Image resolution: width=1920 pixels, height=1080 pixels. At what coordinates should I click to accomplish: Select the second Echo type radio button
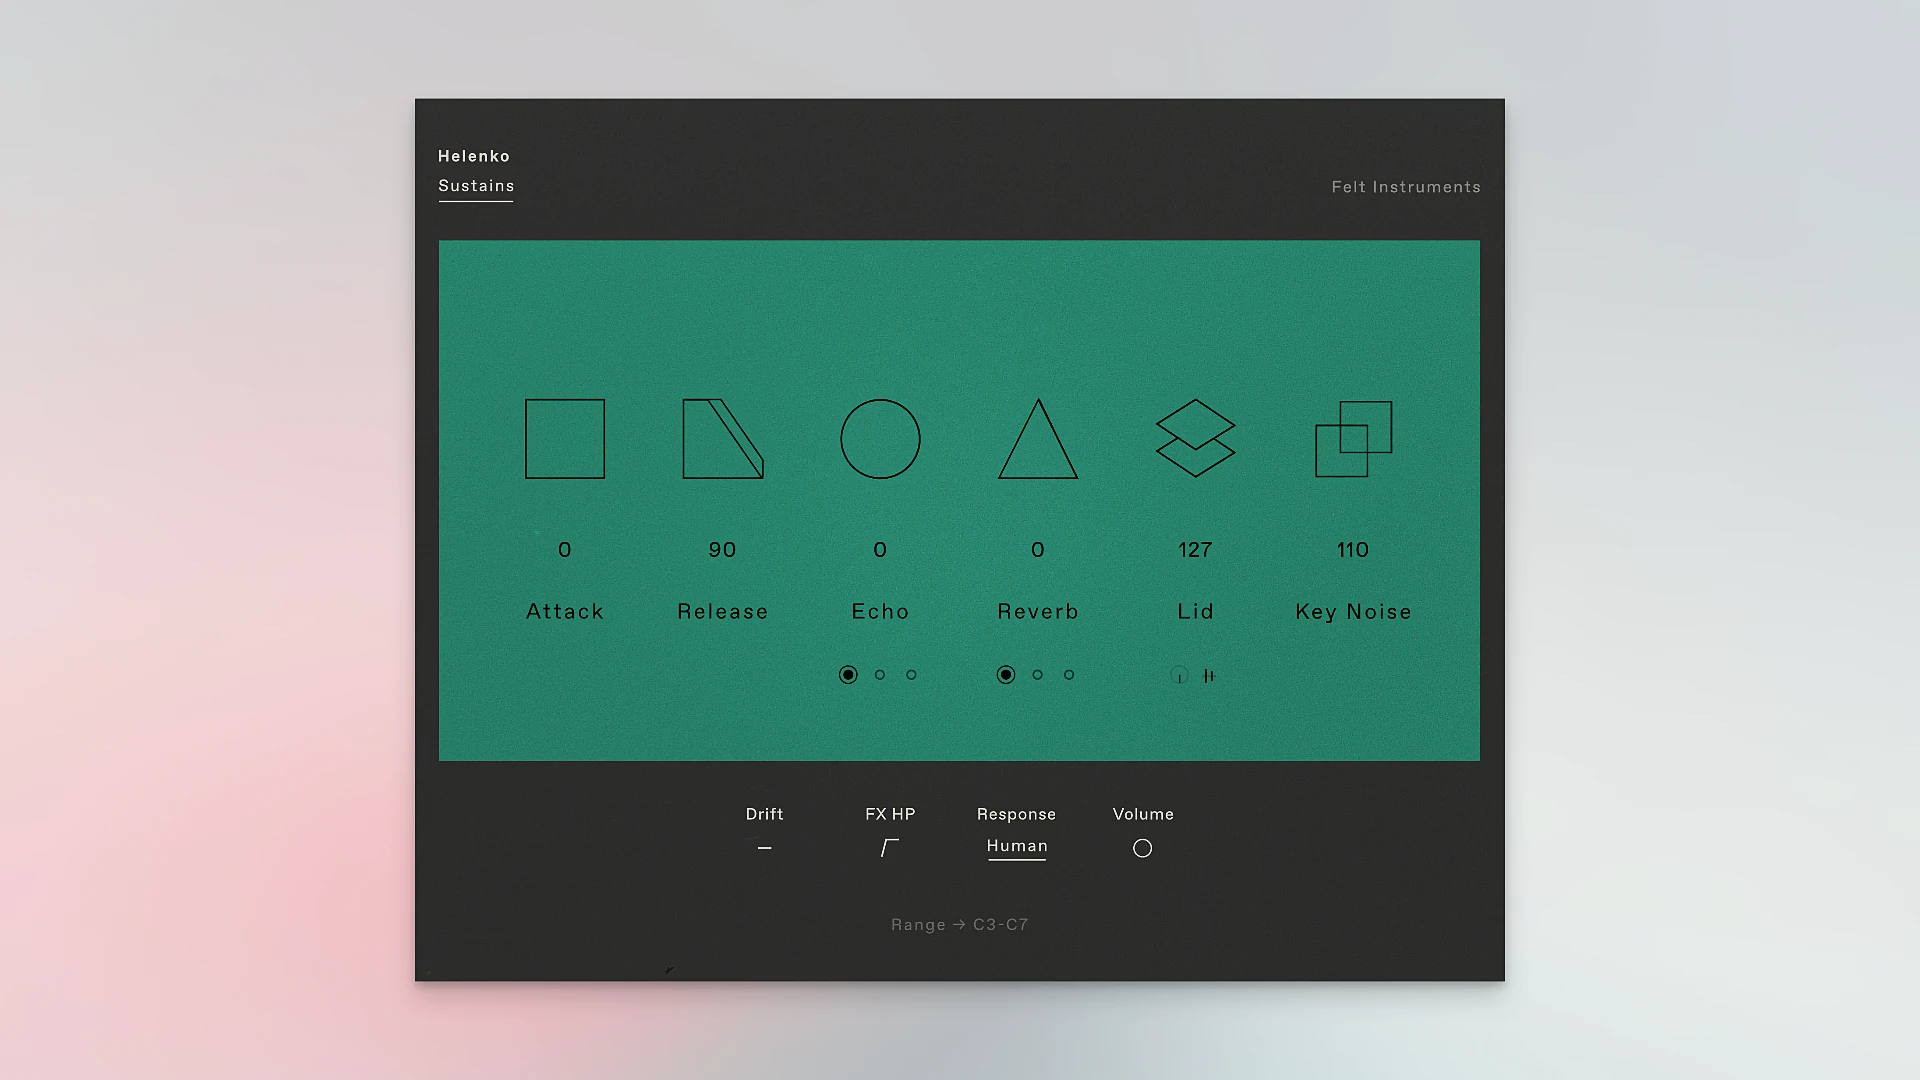(x=880, y=675)
